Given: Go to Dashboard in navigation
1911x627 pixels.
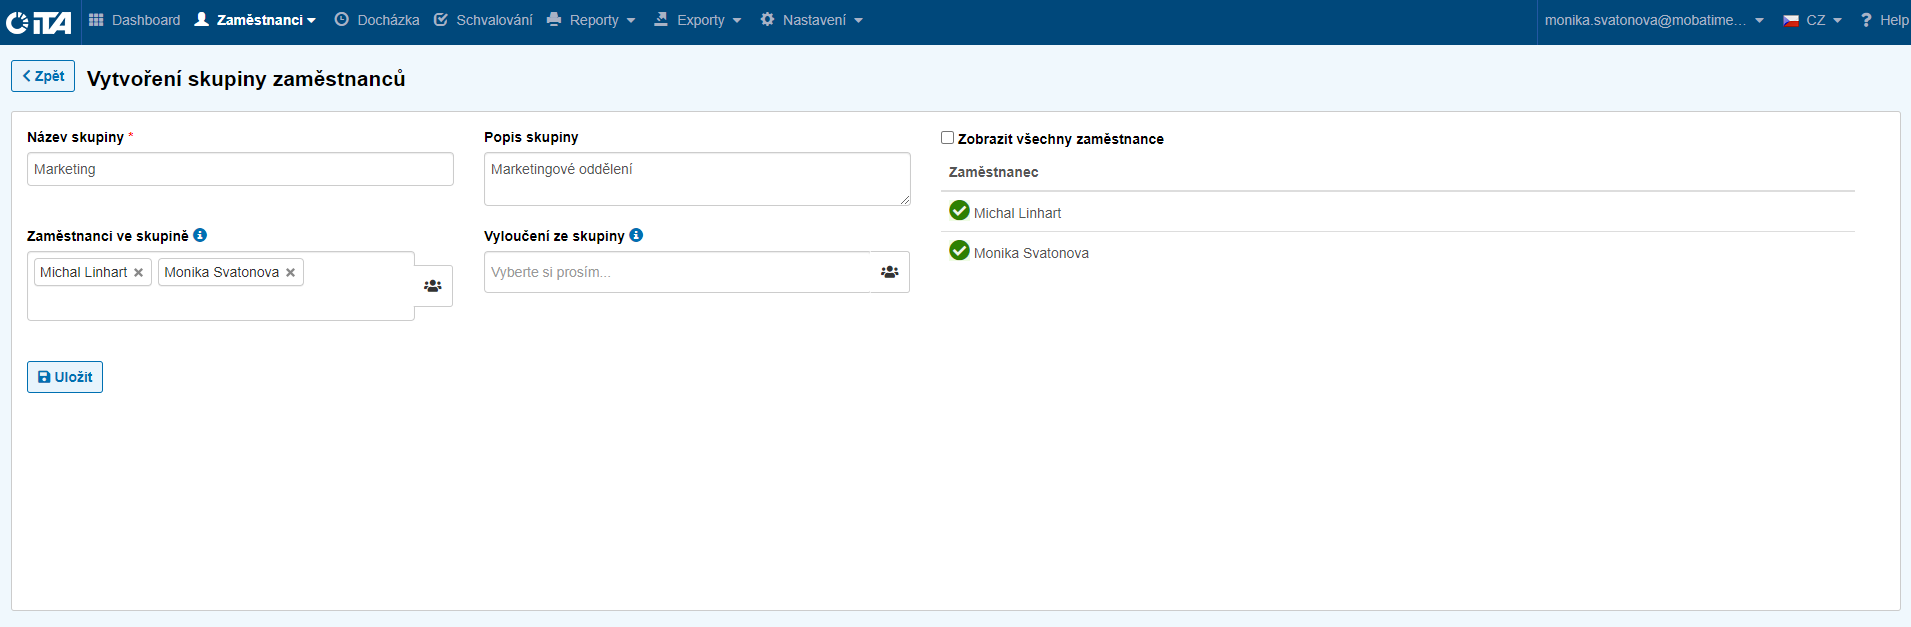Looking at the screenshot, I should click(x=135, y=20).
